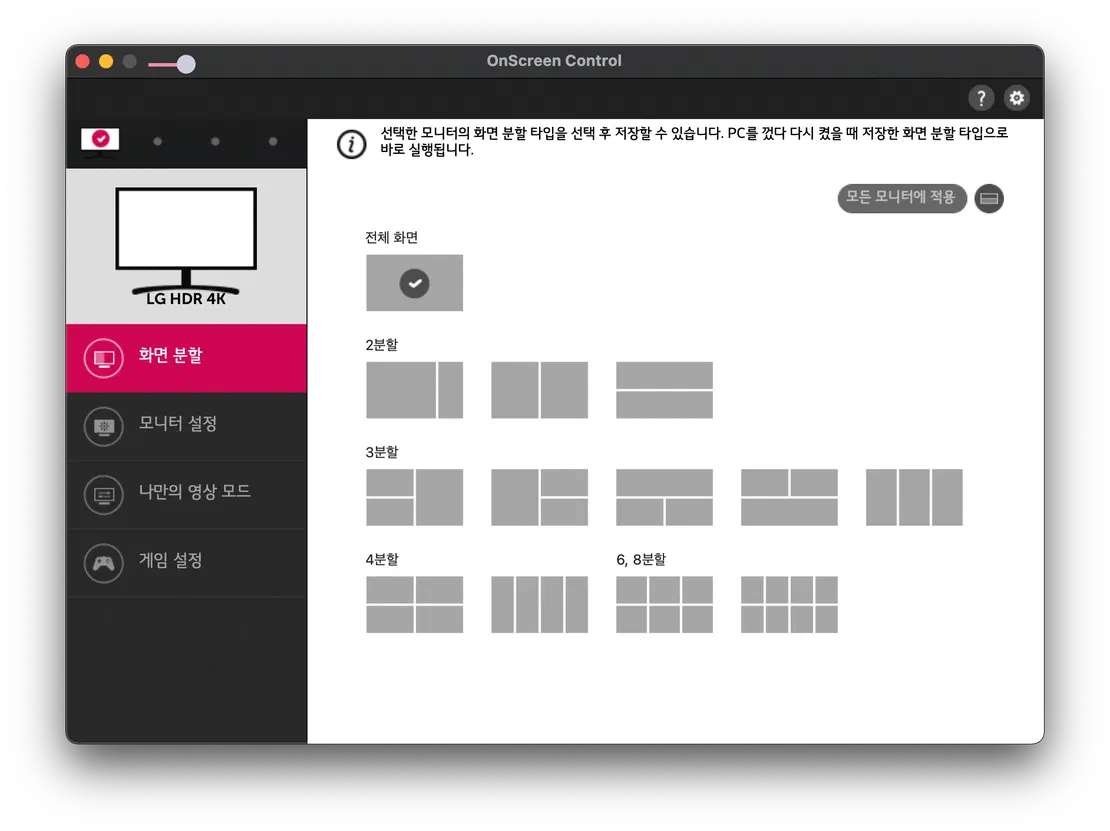
Task: Open the settings gear icon
Action: 1017,98
